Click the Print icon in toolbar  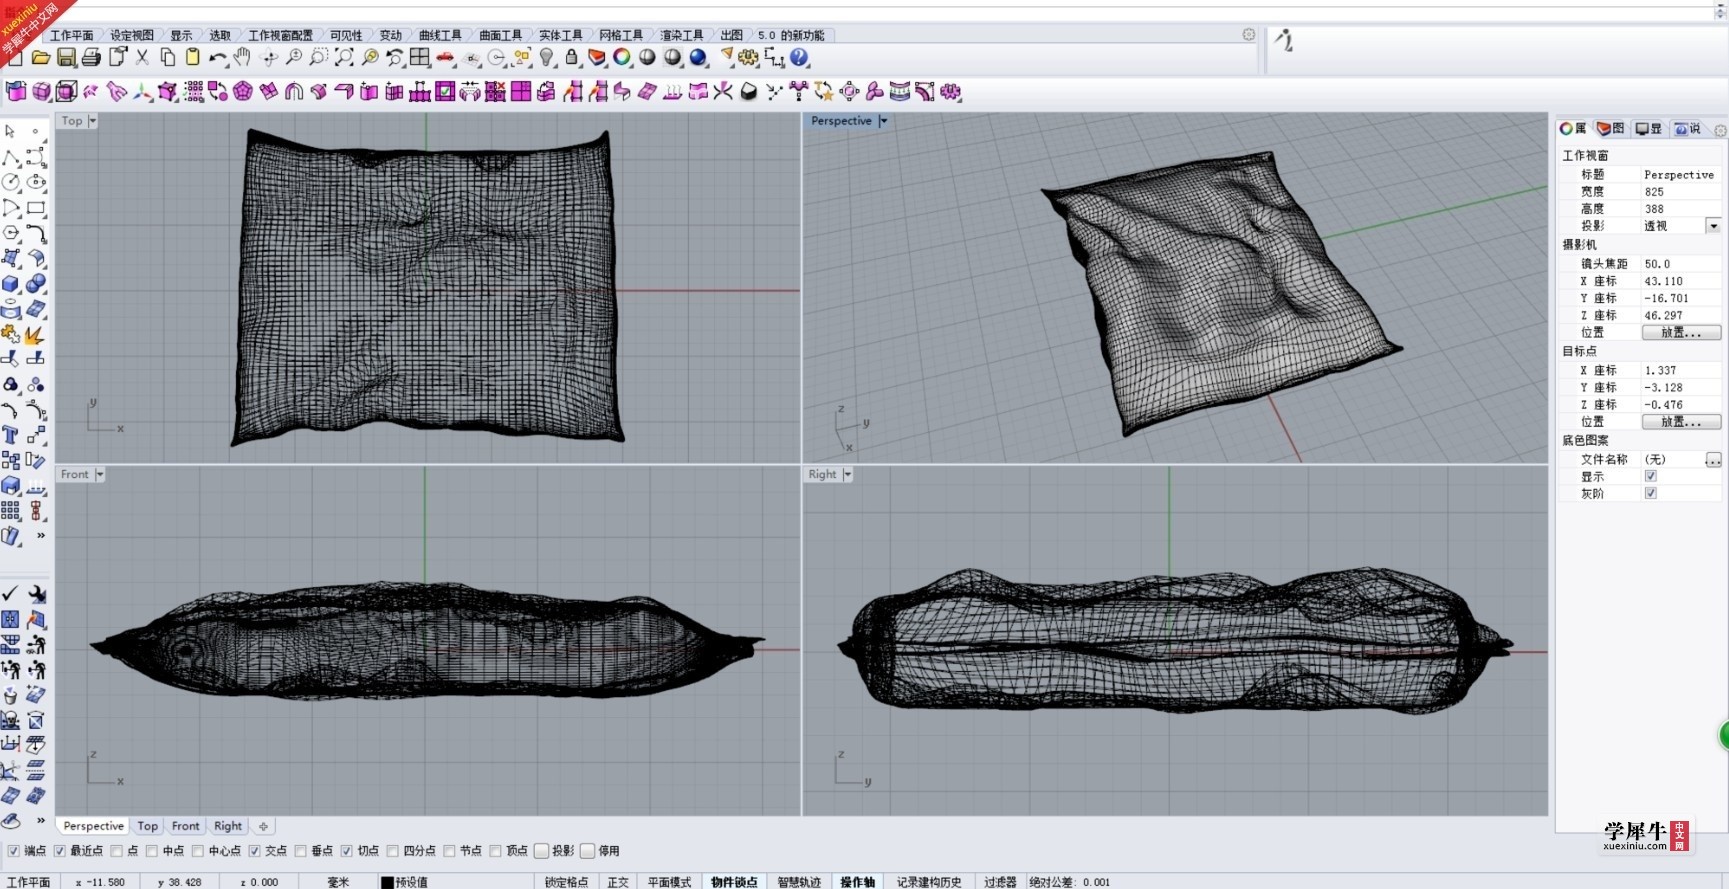91,58
